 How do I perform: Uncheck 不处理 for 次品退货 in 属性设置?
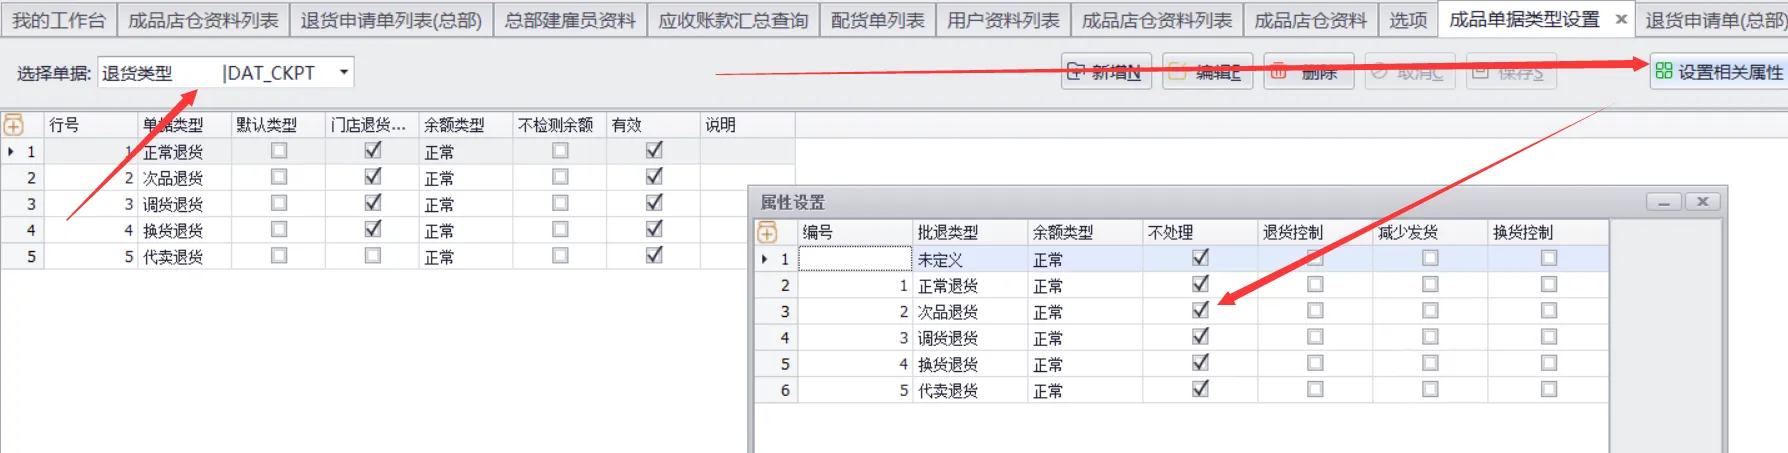click(1200, 311)
